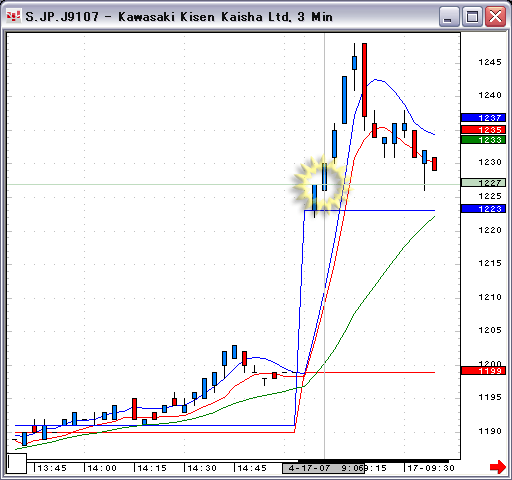Minimize the Kawasaki Kisen chart window
The height and width of the screenshot is (480, 512).
click(x=449, y=17)
